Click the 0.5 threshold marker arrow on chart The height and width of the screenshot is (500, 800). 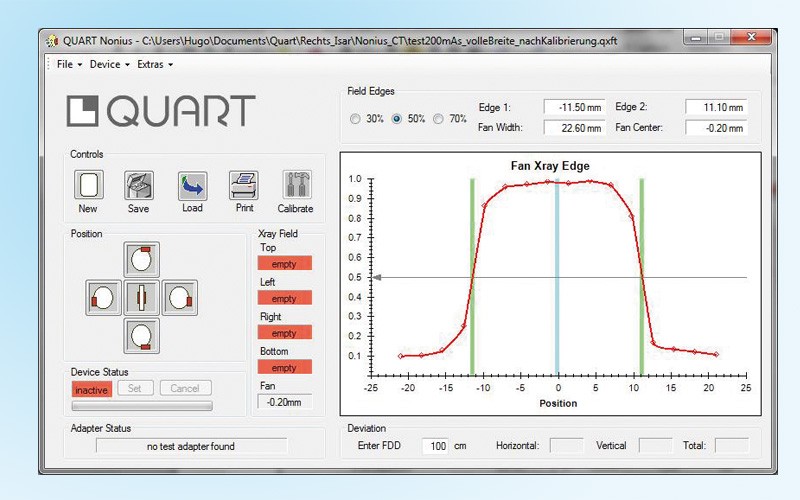(x=377, y=278)
